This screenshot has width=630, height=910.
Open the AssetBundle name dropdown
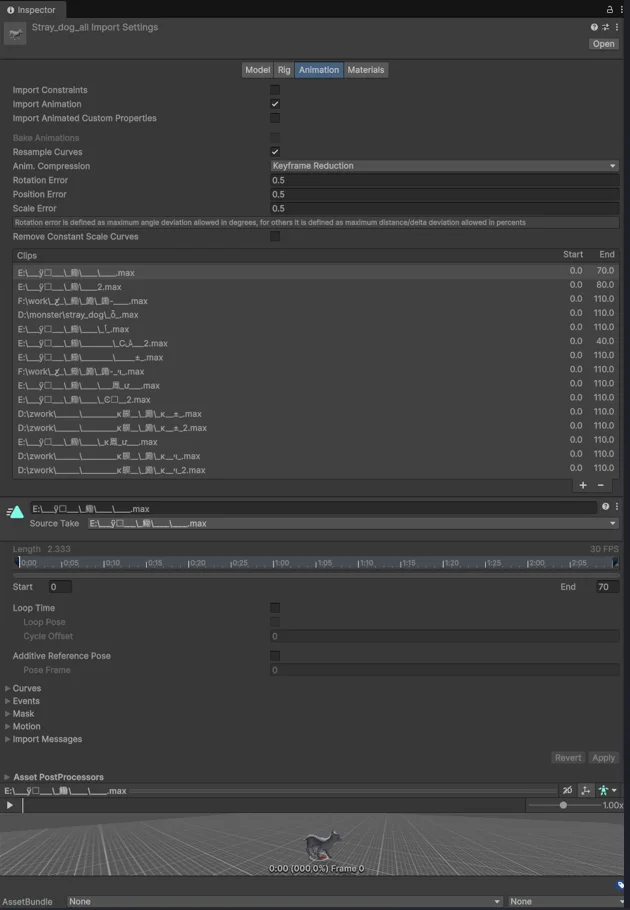pyautogui.click(x=284, y=901)
